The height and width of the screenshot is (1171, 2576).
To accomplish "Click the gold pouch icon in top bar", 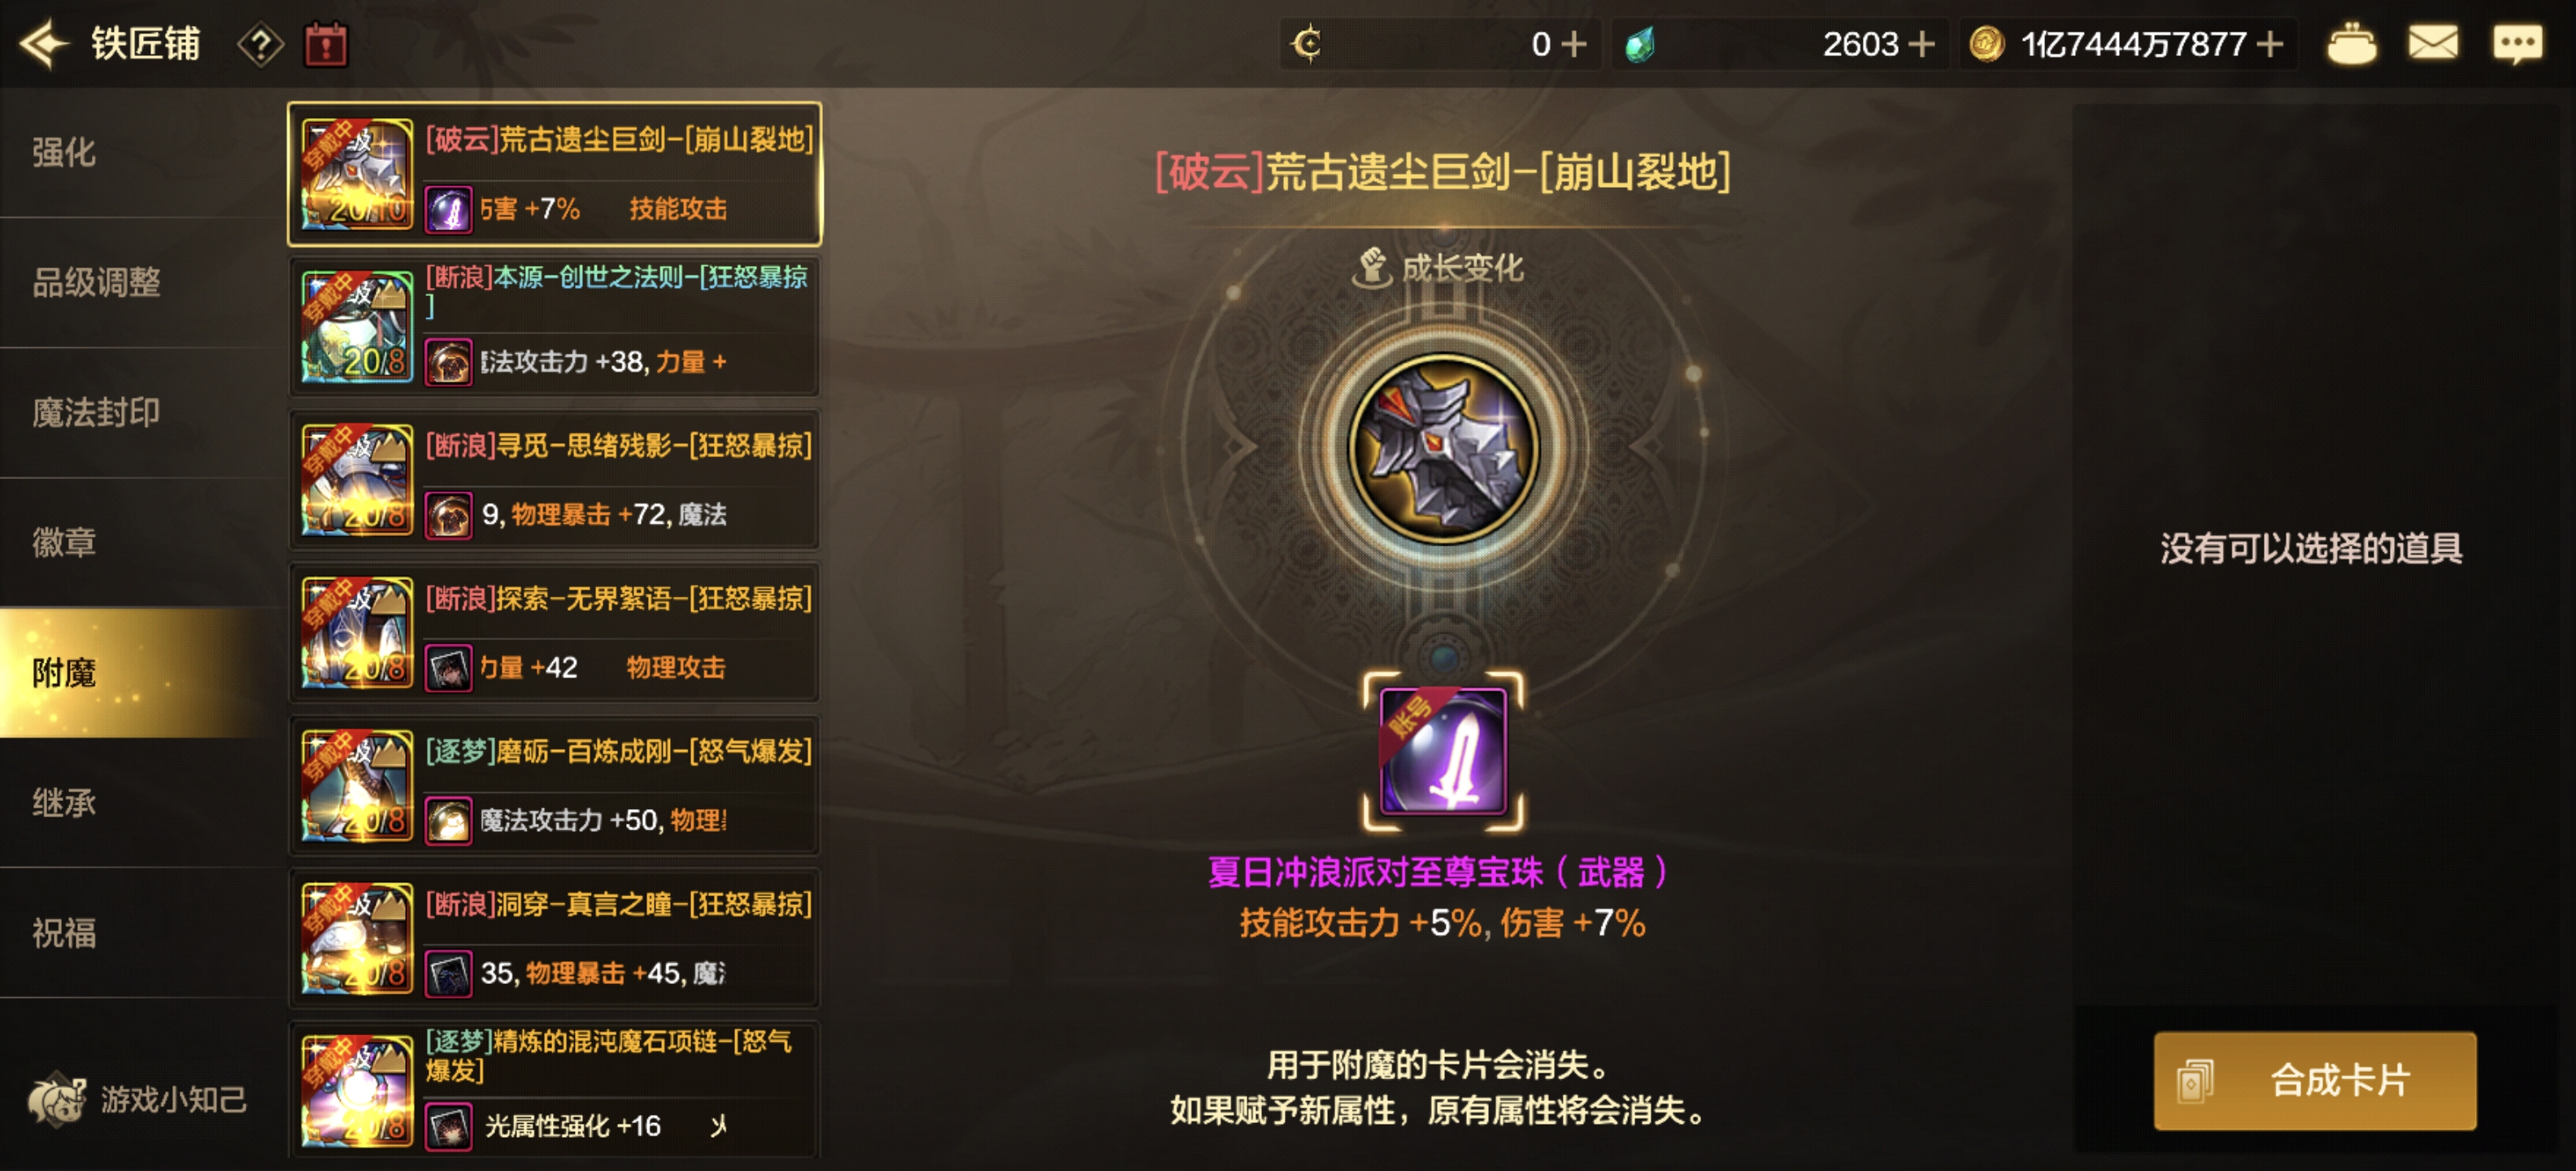I will tap(2351, 44).
